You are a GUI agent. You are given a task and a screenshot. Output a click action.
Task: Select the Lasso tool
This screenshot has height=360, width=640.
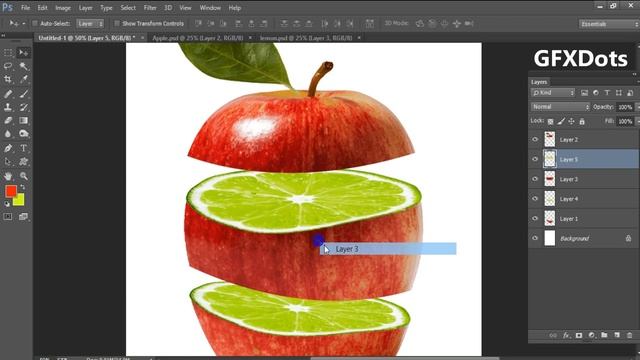(8, 66)
